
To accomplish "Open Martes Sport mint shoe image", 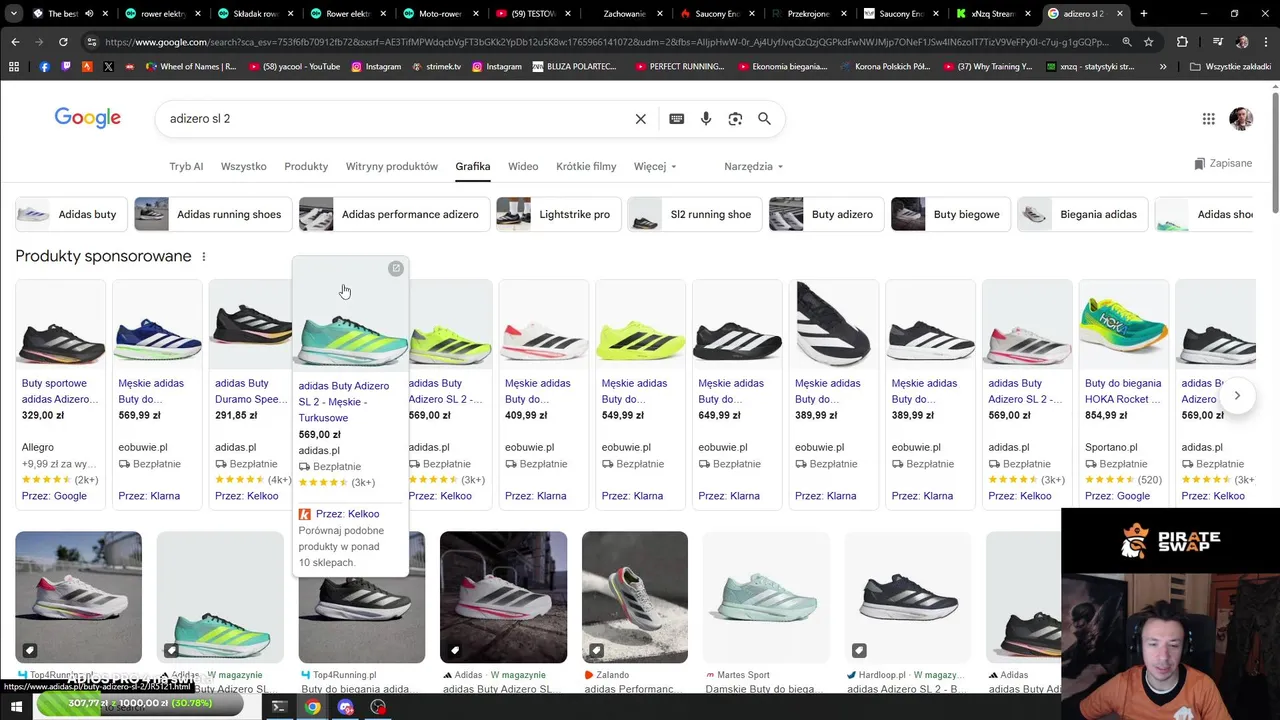I will point(766,597).
